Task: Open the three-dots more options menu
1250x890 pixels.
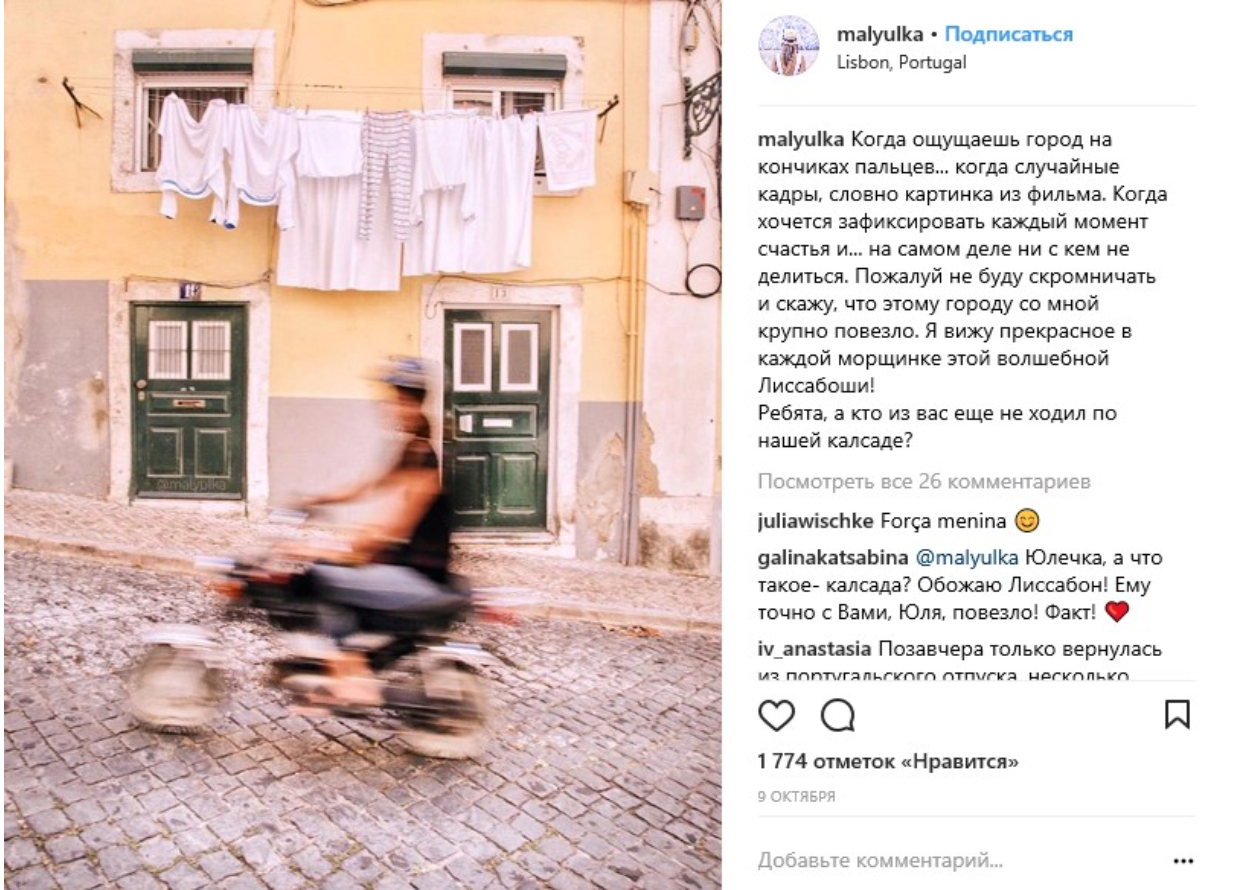Action: pos(1183,860)
